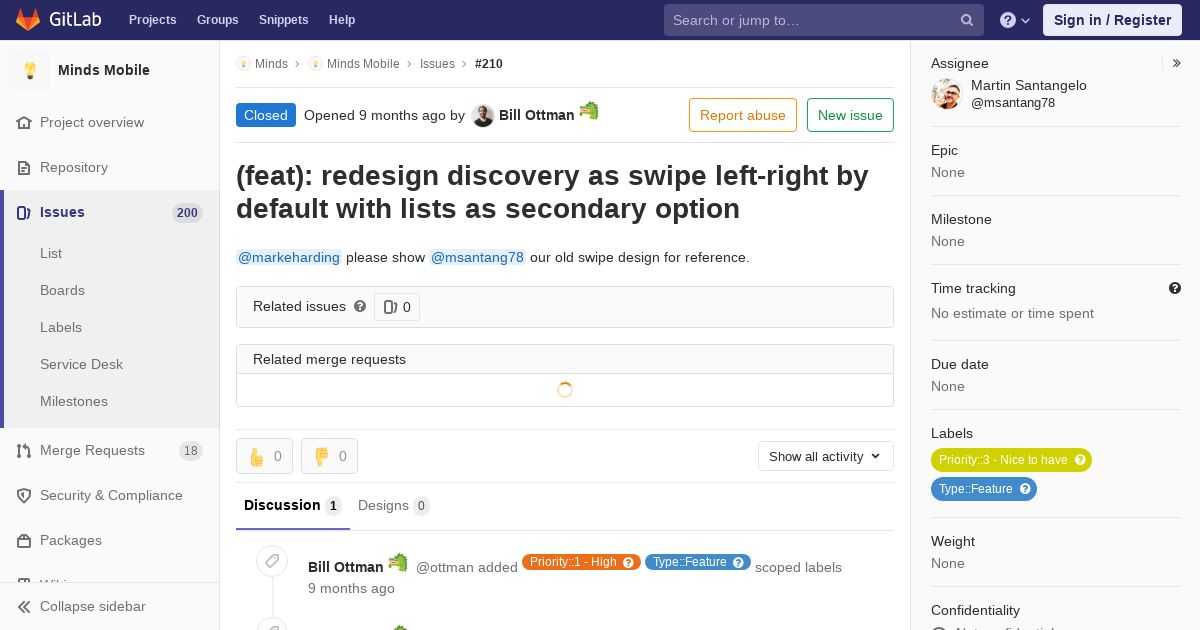This screenshot has height=630, width=1200.
Task: Click Sign in / Register button
Action: [x=1112, y=20]
